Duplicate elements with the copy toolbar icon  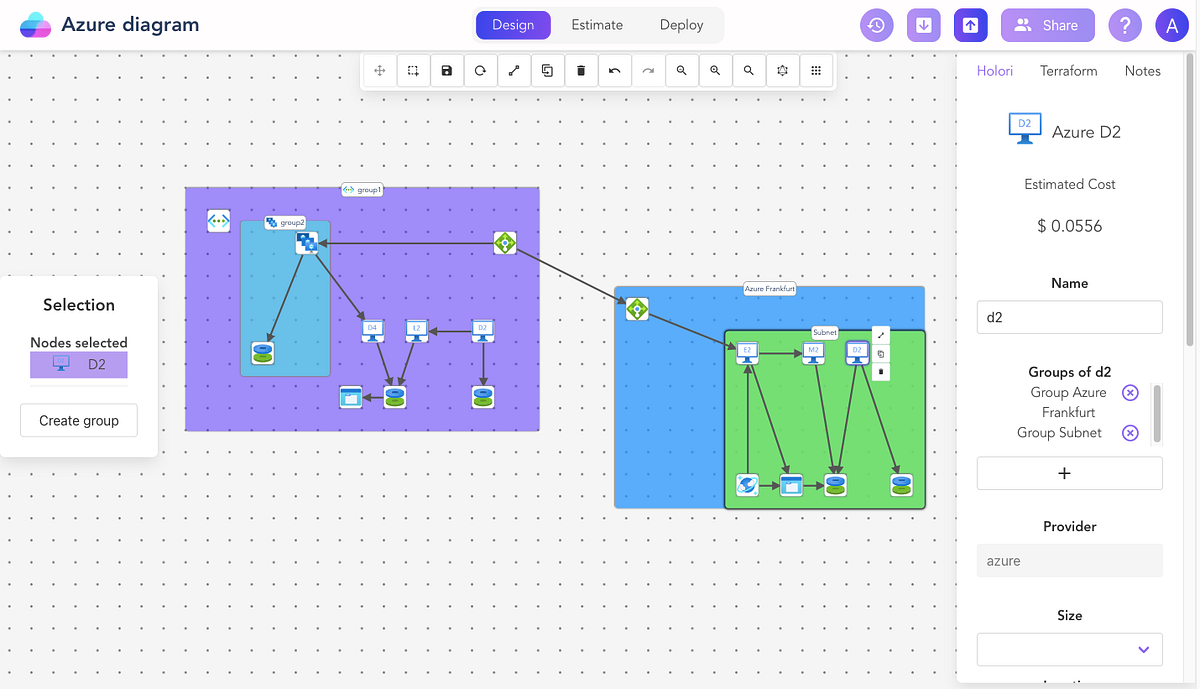click(547, 70)
